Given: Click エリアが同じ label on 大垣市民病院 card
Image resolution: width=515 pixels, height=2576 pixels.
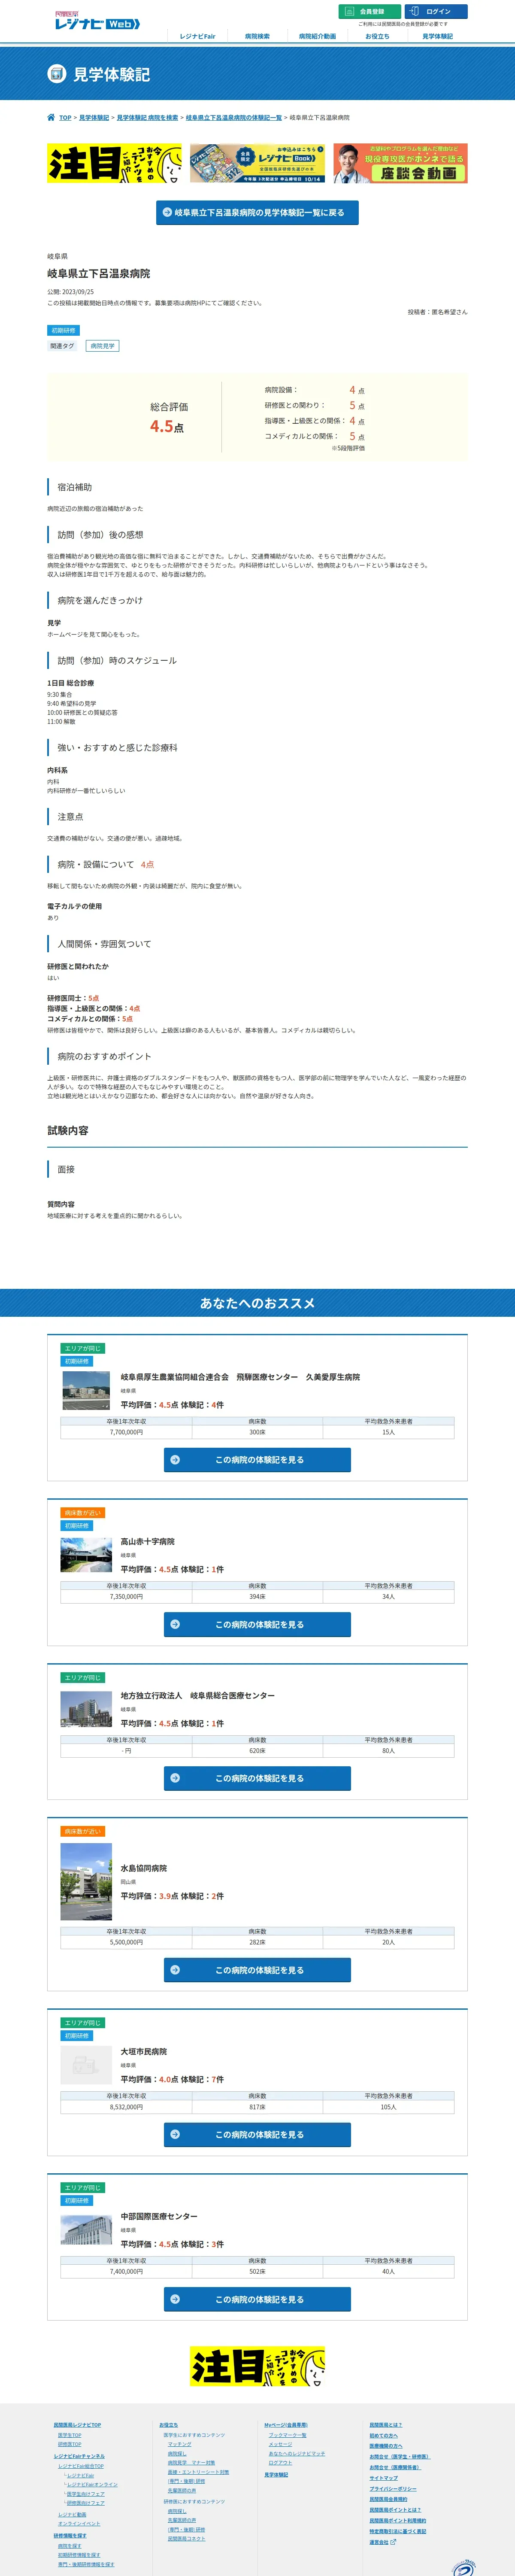Looking at the screenshot, I should pyautogui.click(x=83, y=2023).
